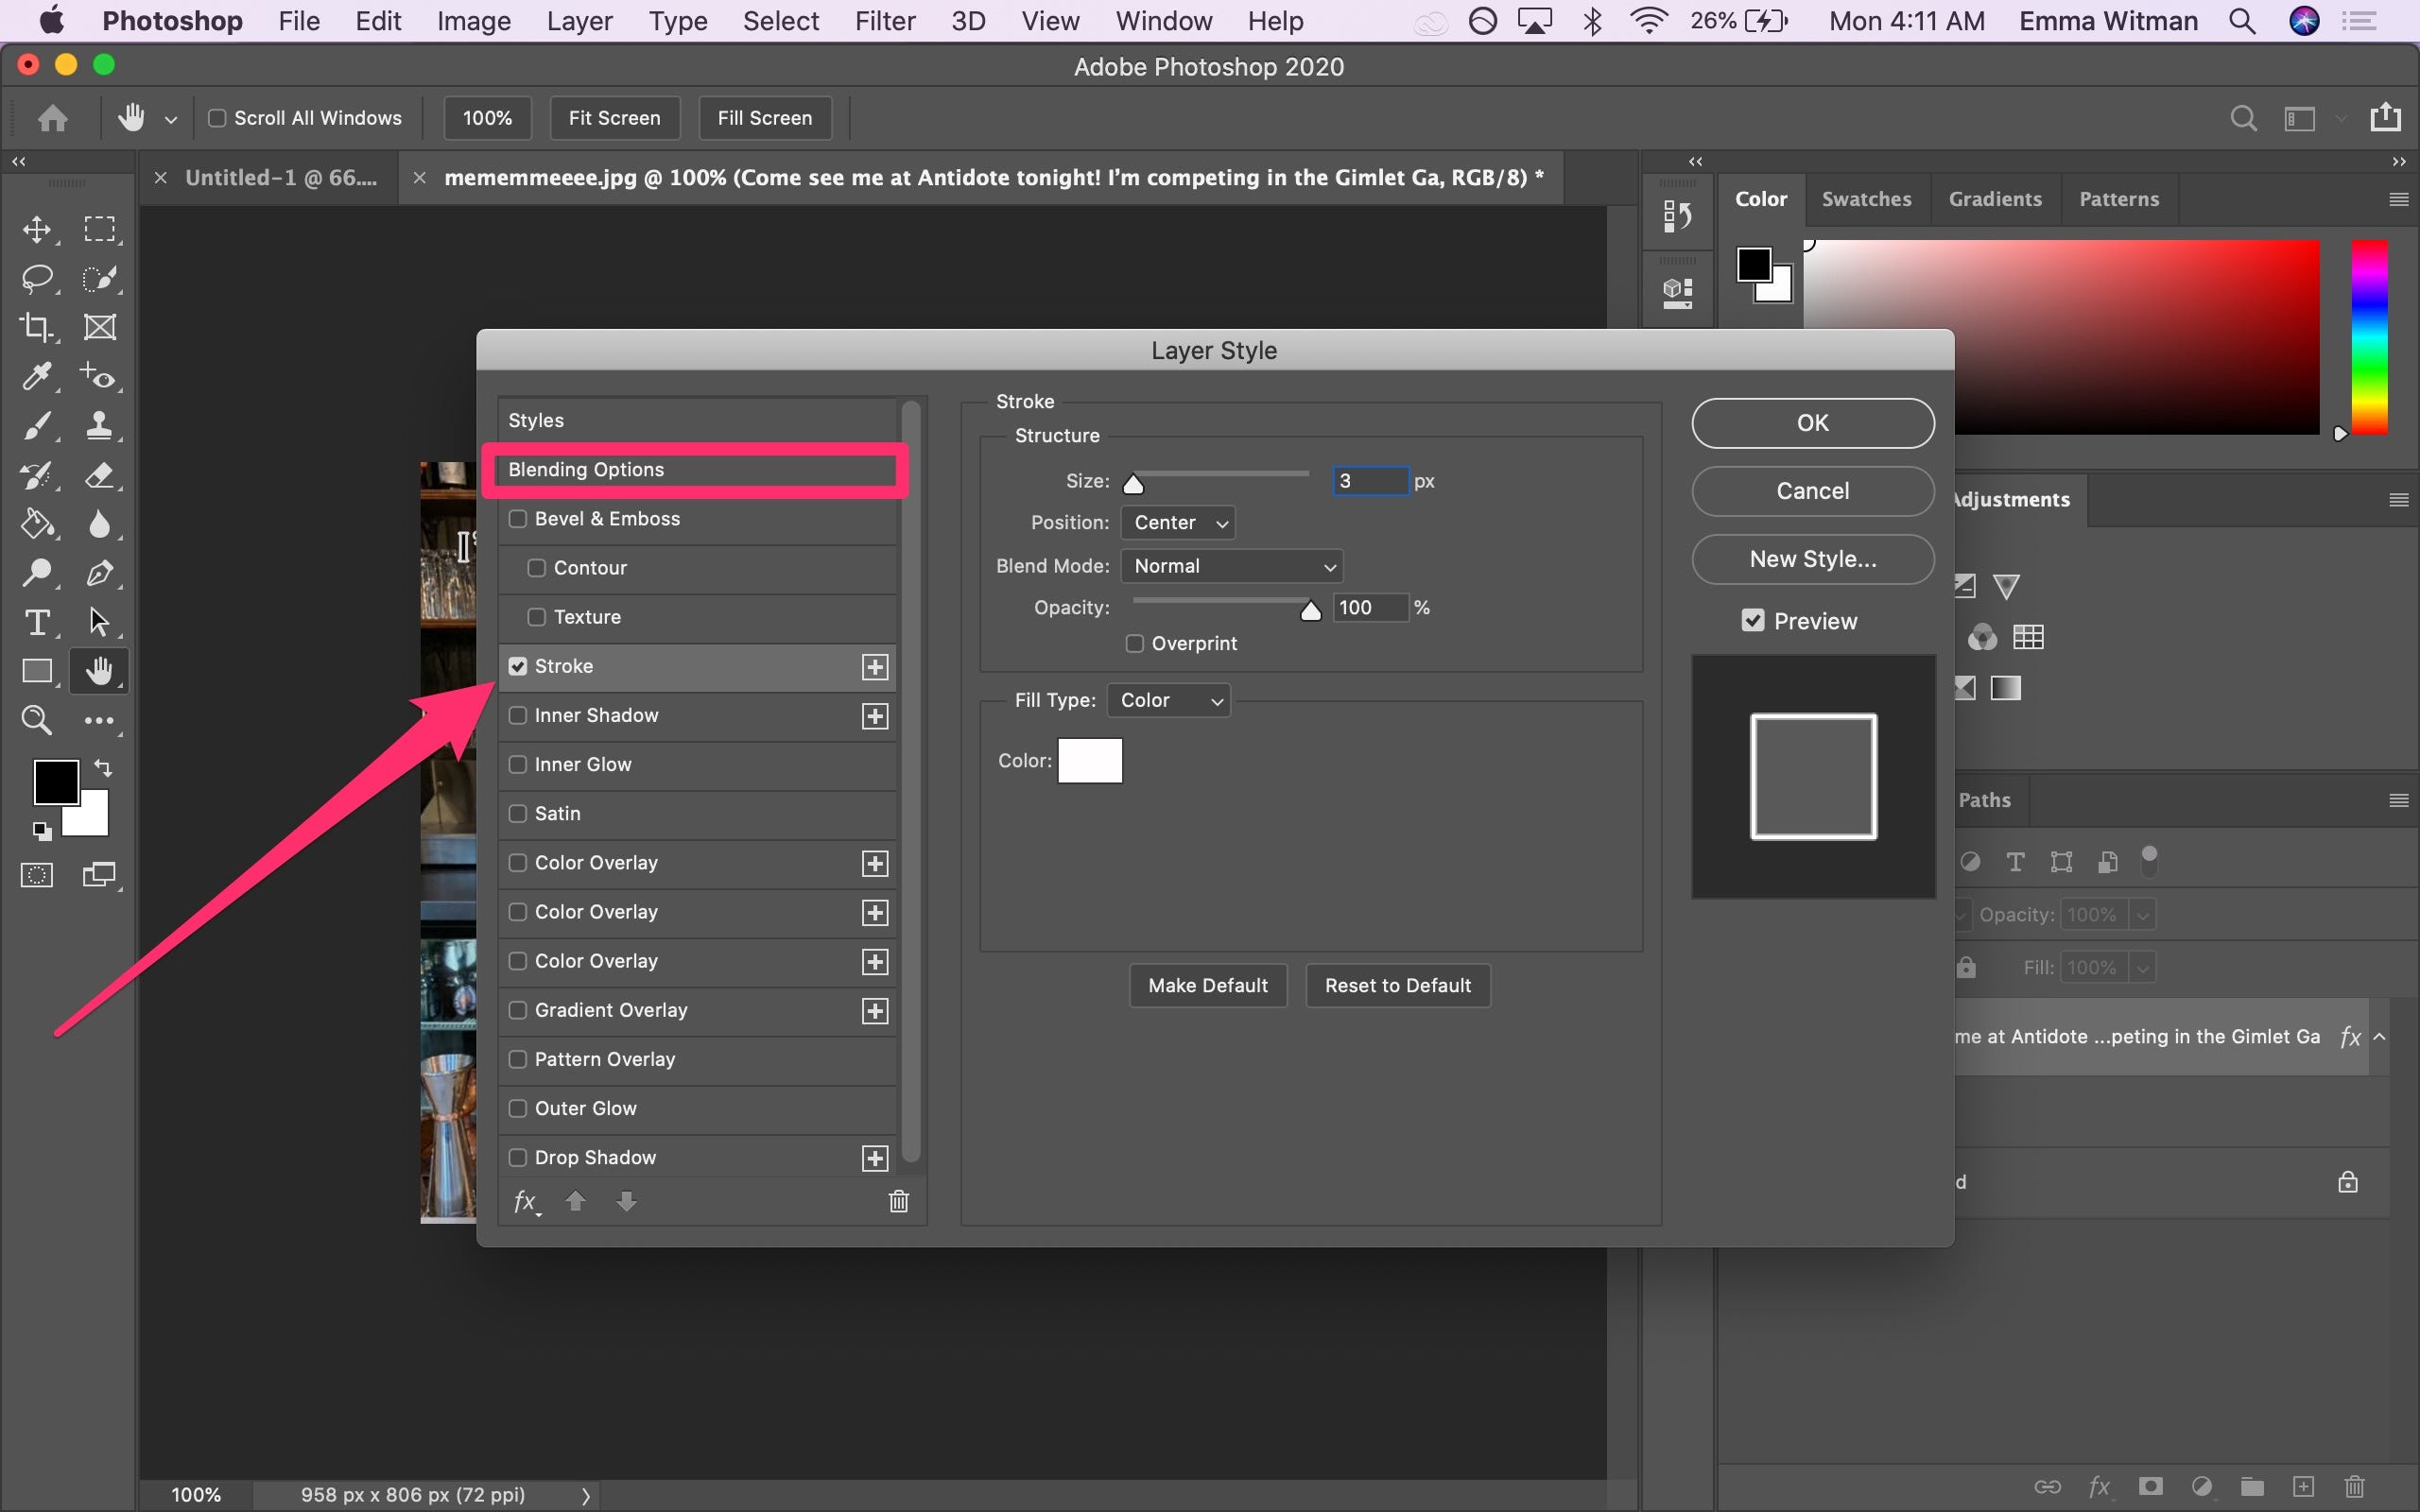Open the fx menu in Layer Style dialog
The height and width of the screenshot is (1512, 2420).
(x=526, y=1201)
